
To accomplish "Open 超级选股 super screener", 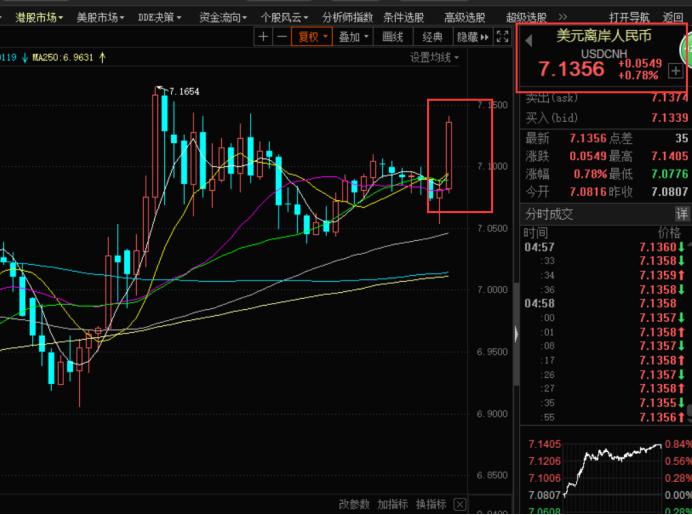I will [526, 17].
